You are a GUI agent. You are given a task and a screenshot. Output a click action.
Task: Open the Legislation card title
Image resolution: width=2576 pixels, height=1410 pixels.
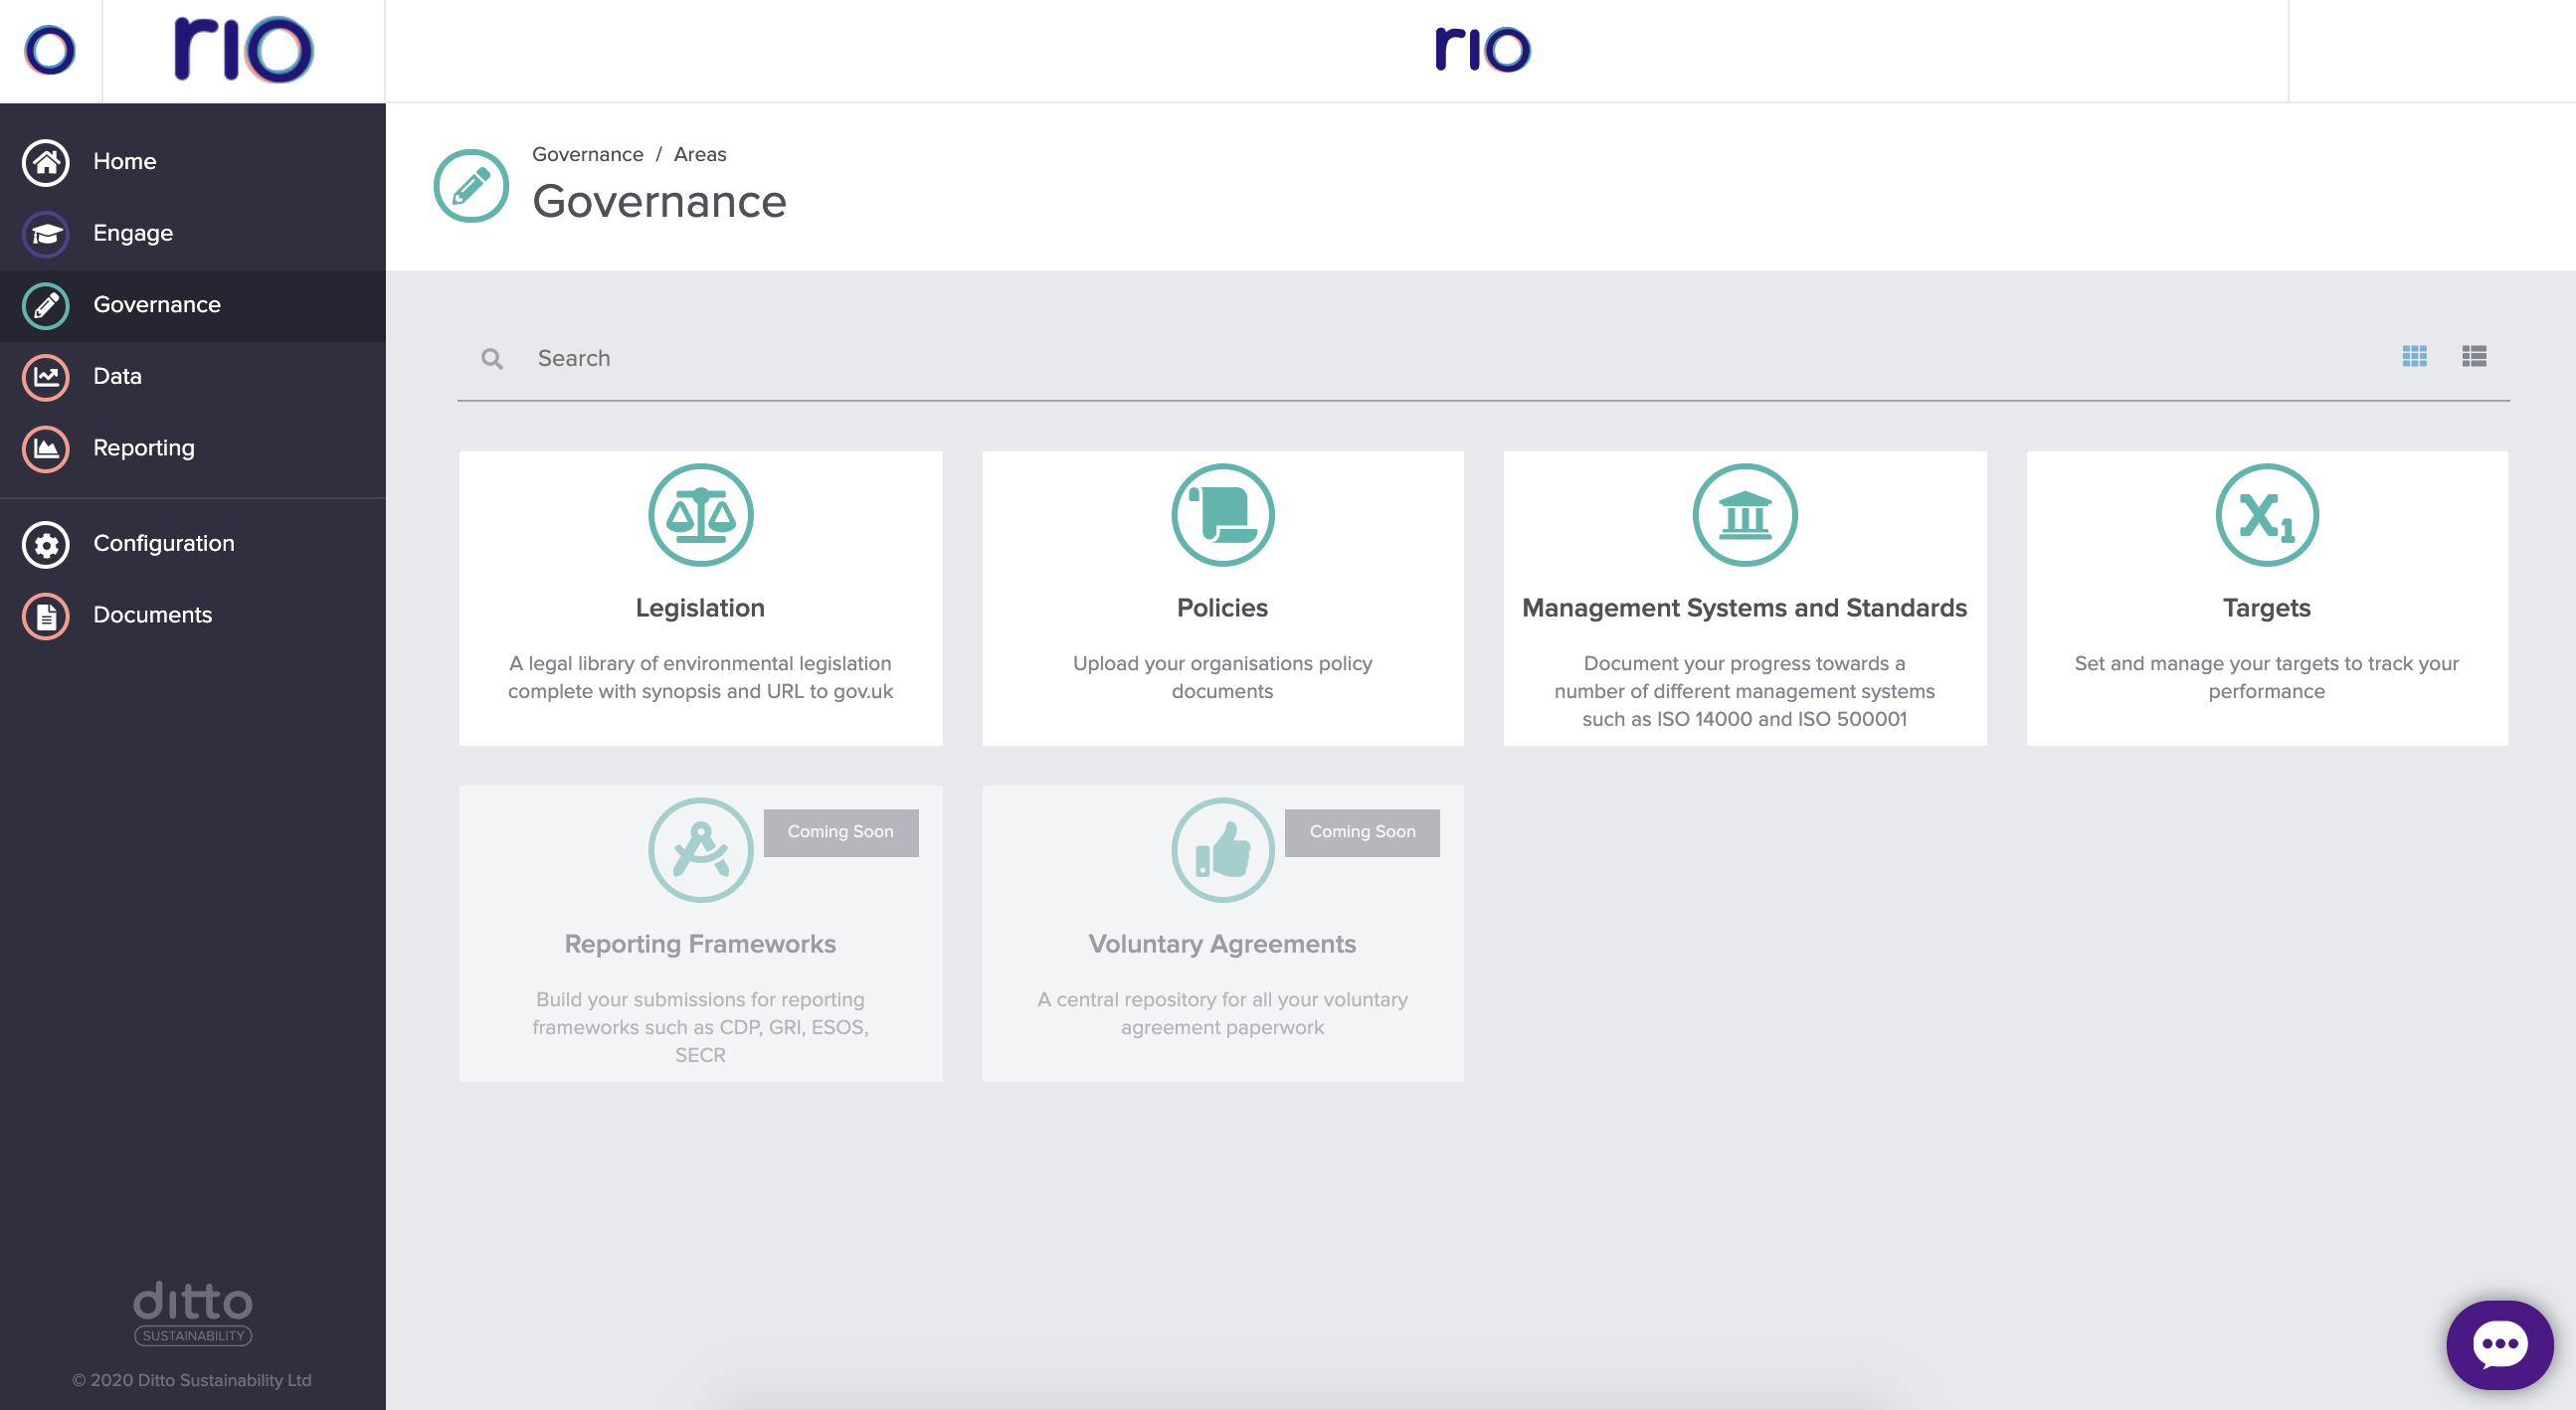point(700,608)
